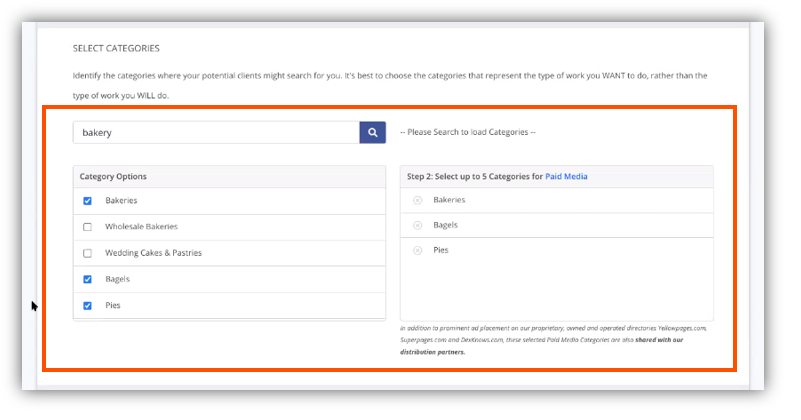Remove Pies using its circled x icon

click(417, 250)
